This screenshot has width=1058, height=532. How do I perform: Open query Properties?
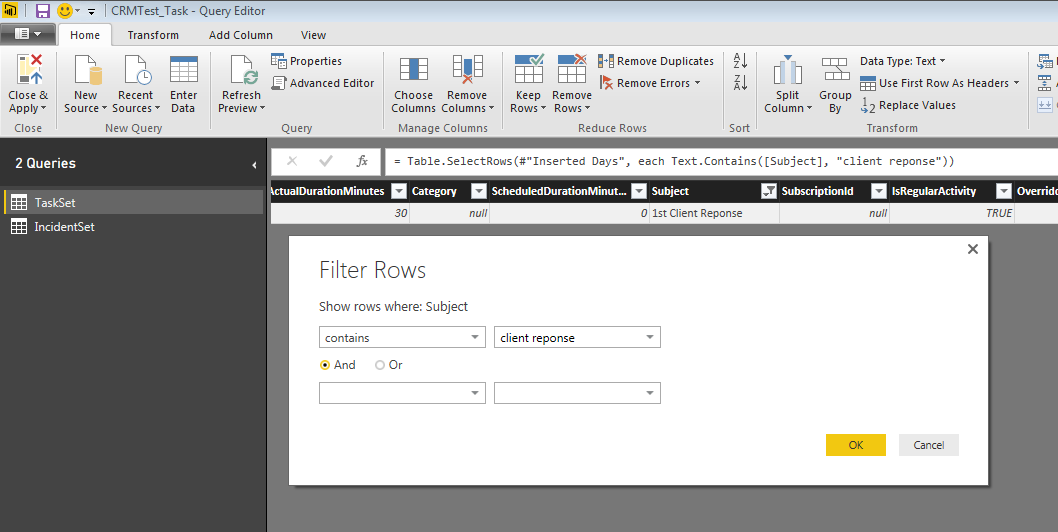[306, 61]
